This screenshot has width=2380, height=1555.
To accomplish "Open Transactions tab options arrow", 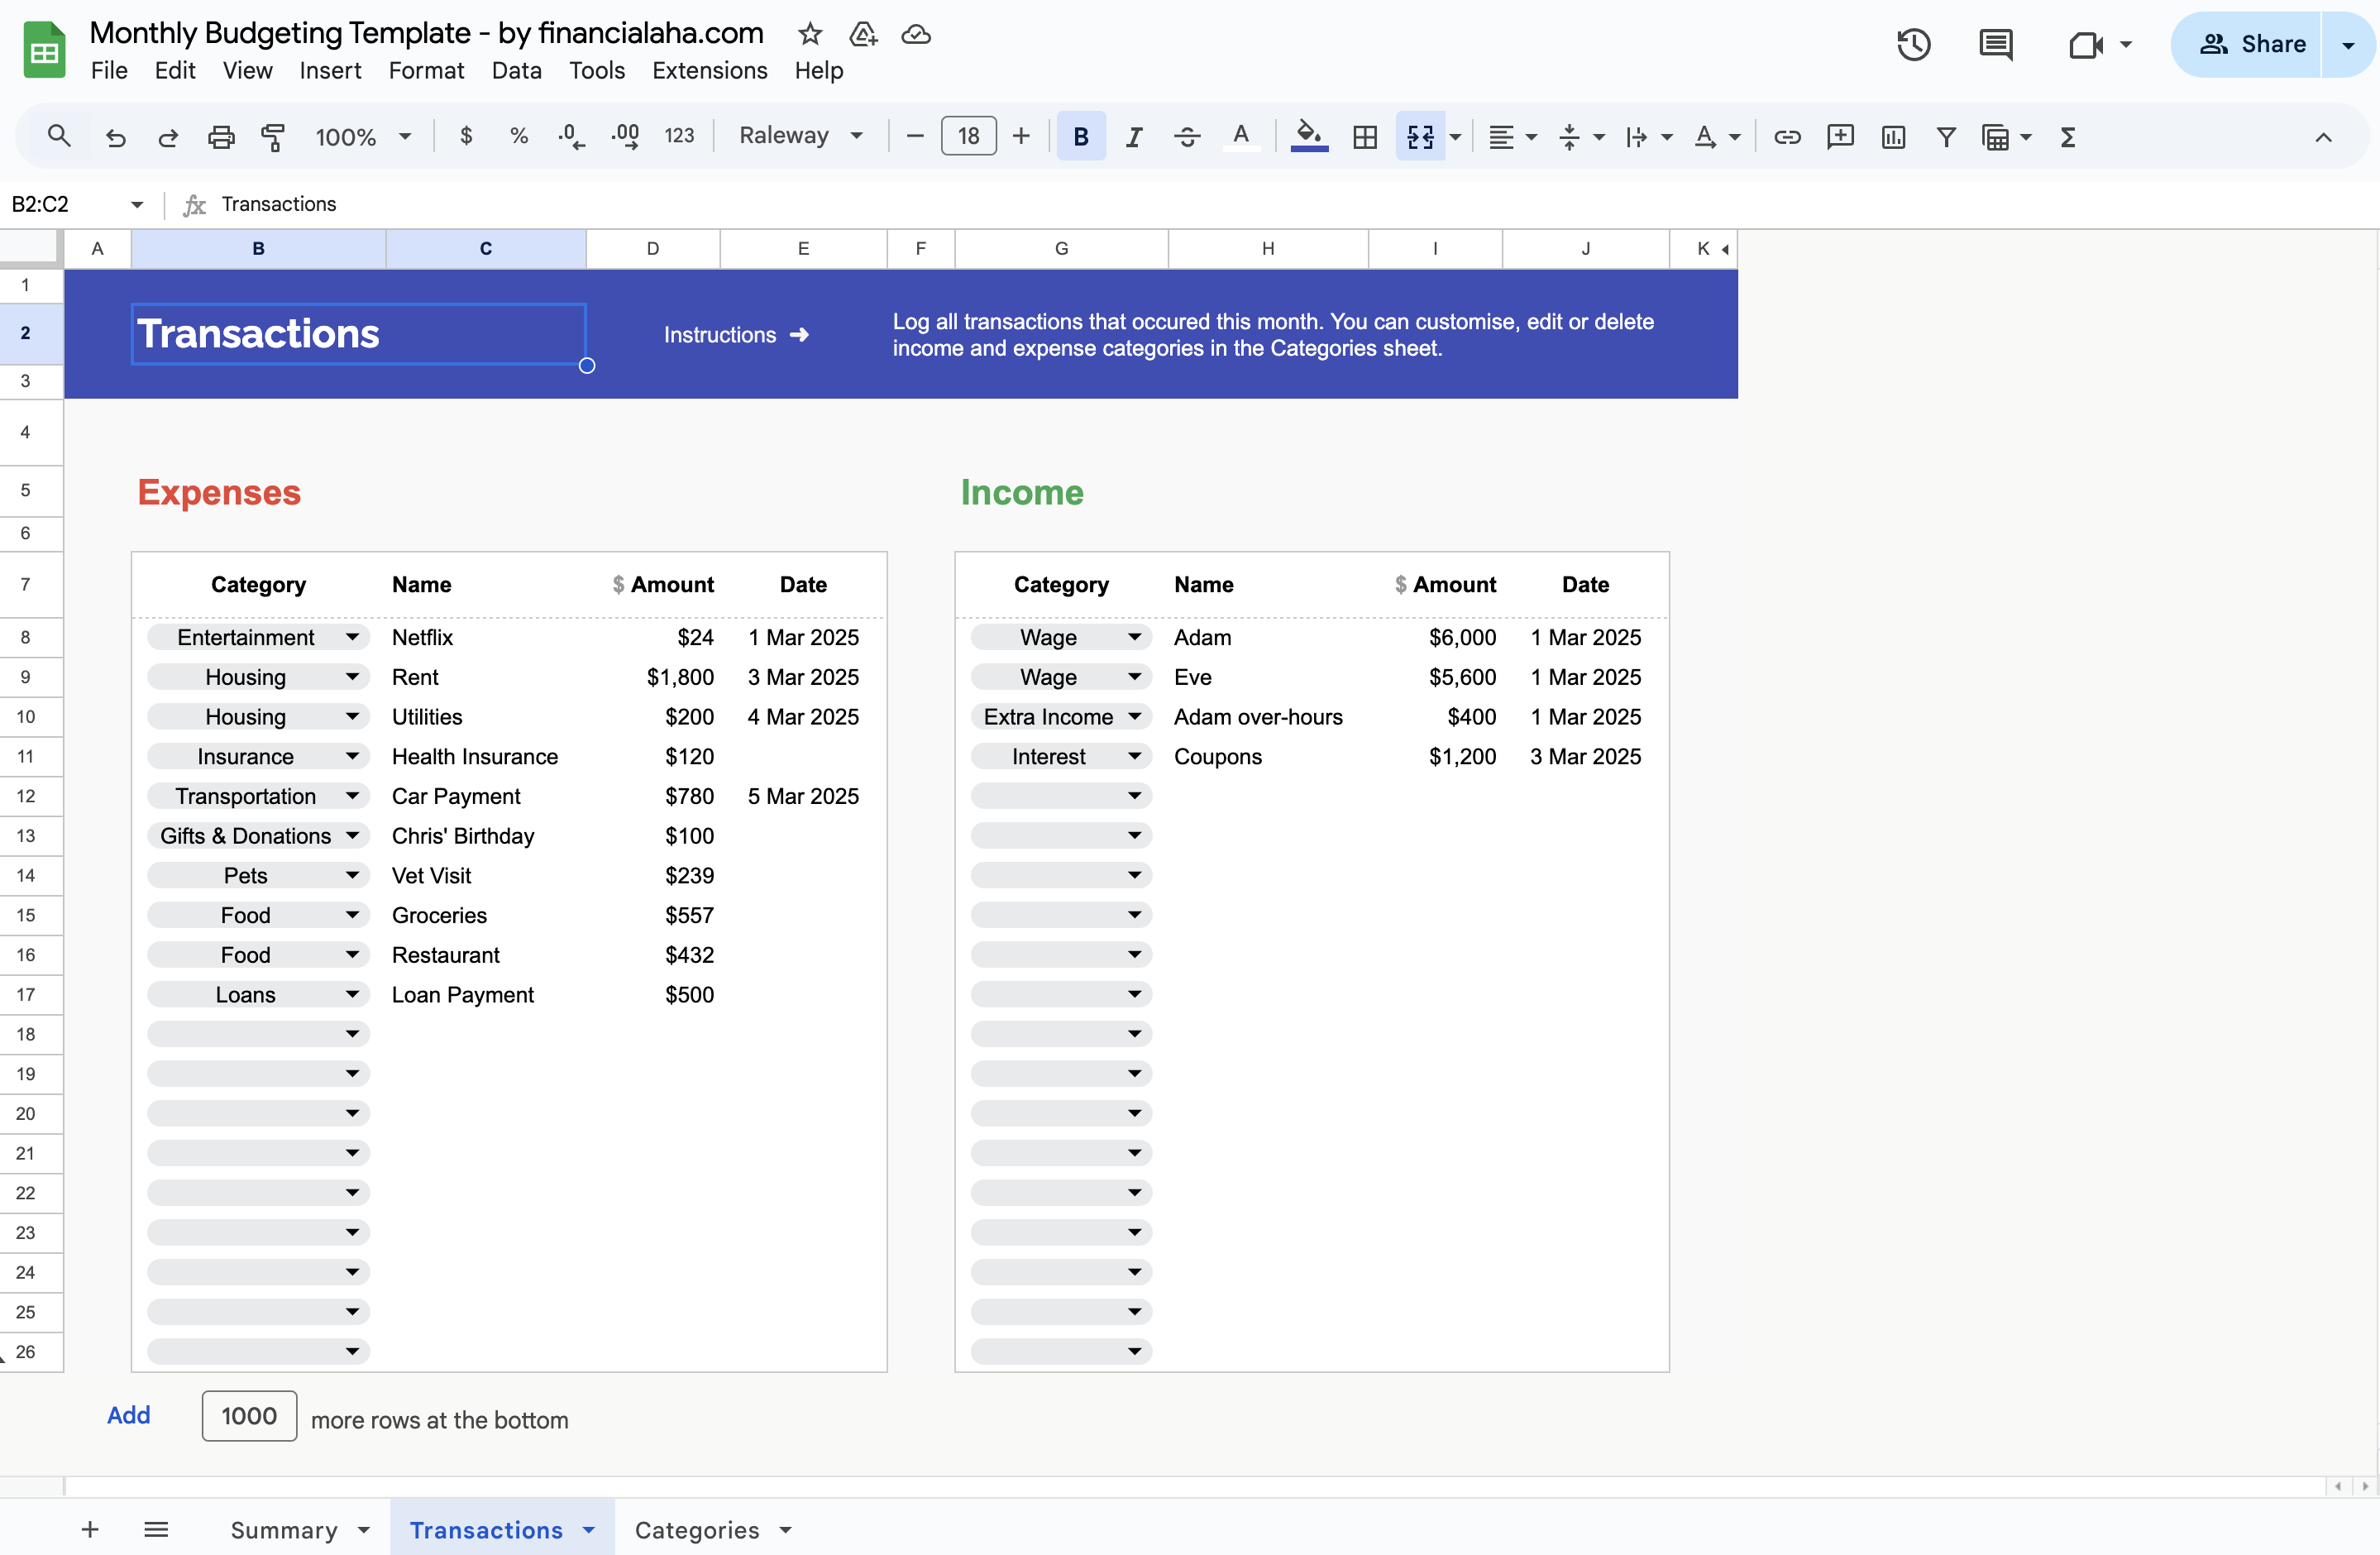I will coord(589,1529).
